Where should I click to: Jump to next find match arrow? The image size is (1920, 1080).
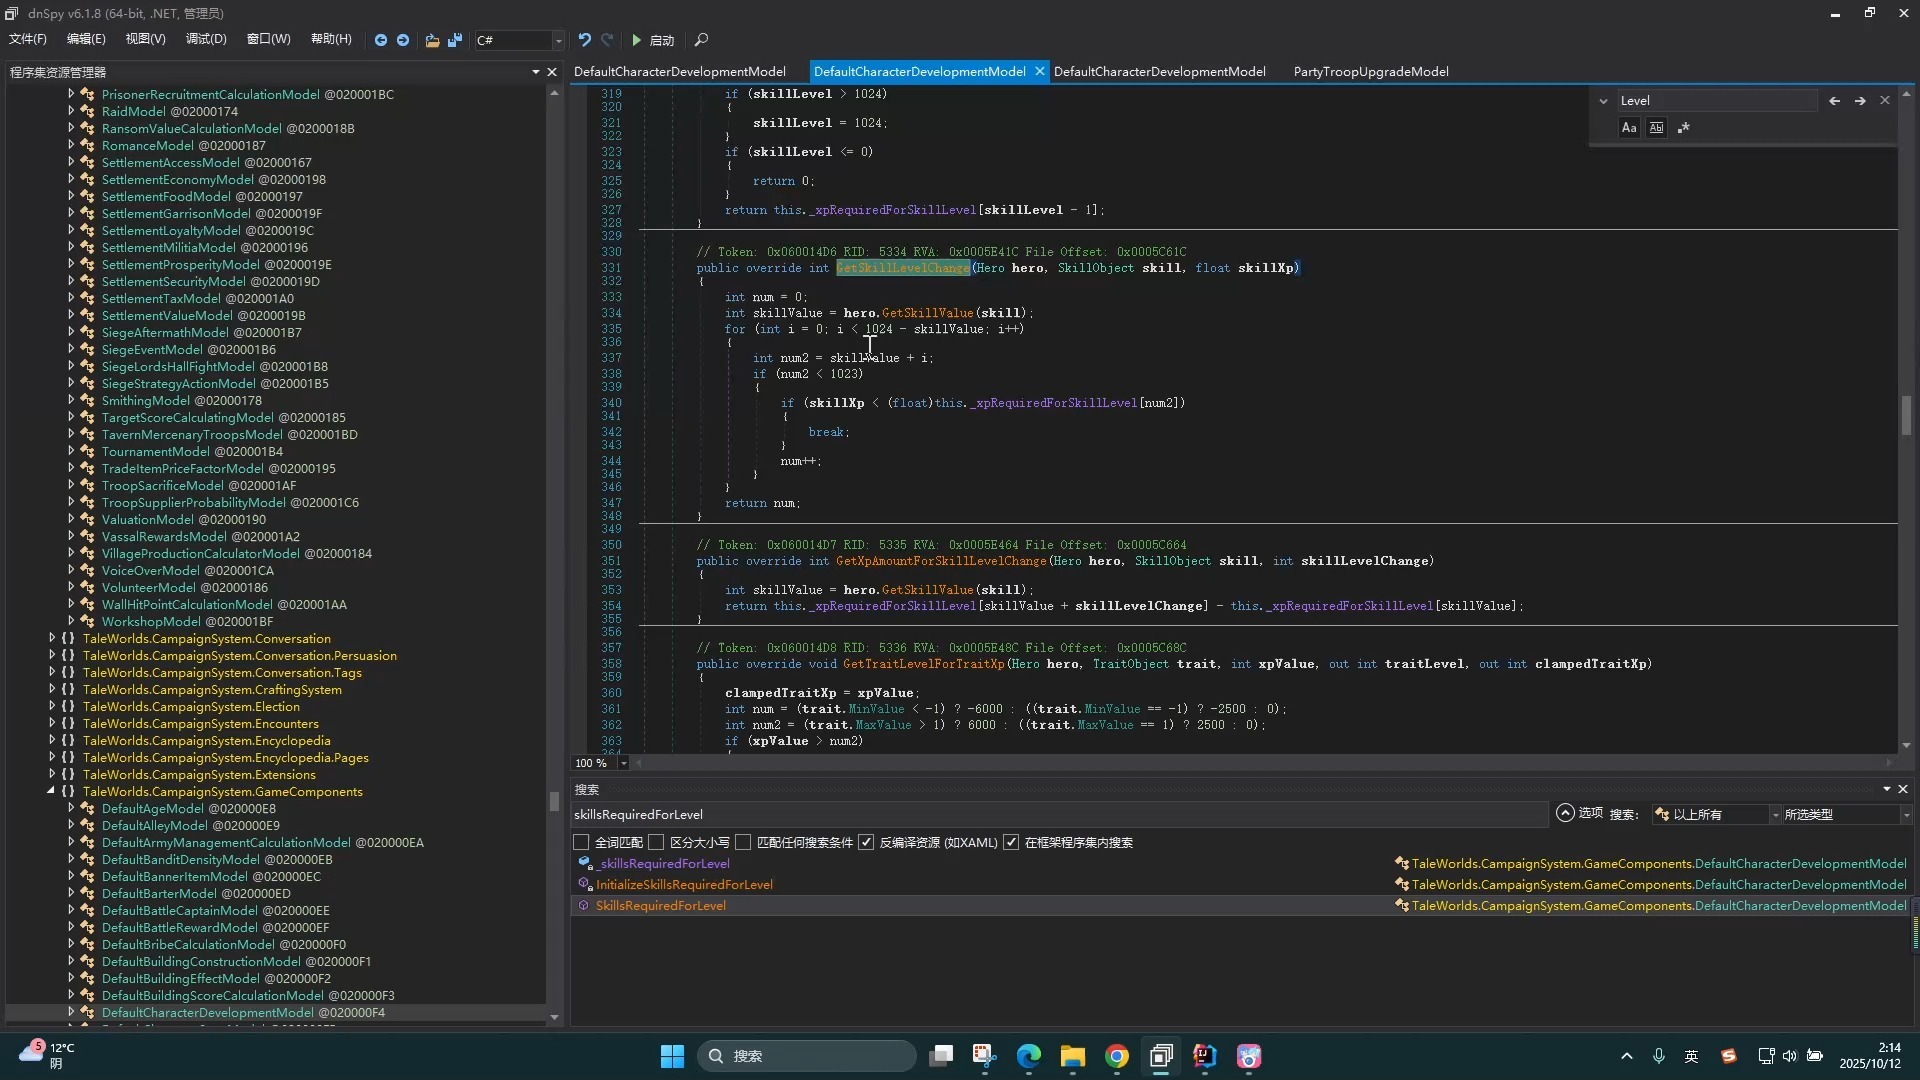point(1860,101)
